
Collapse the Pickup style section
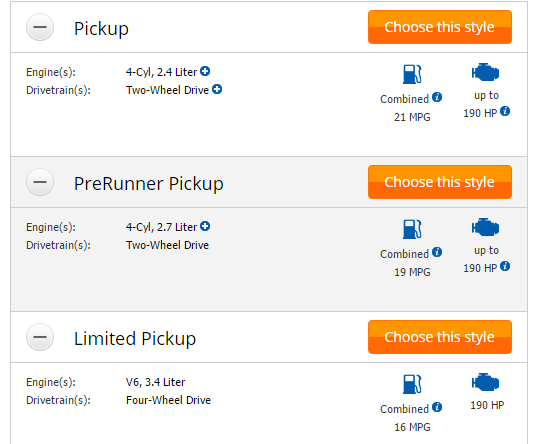pos(40,27)
